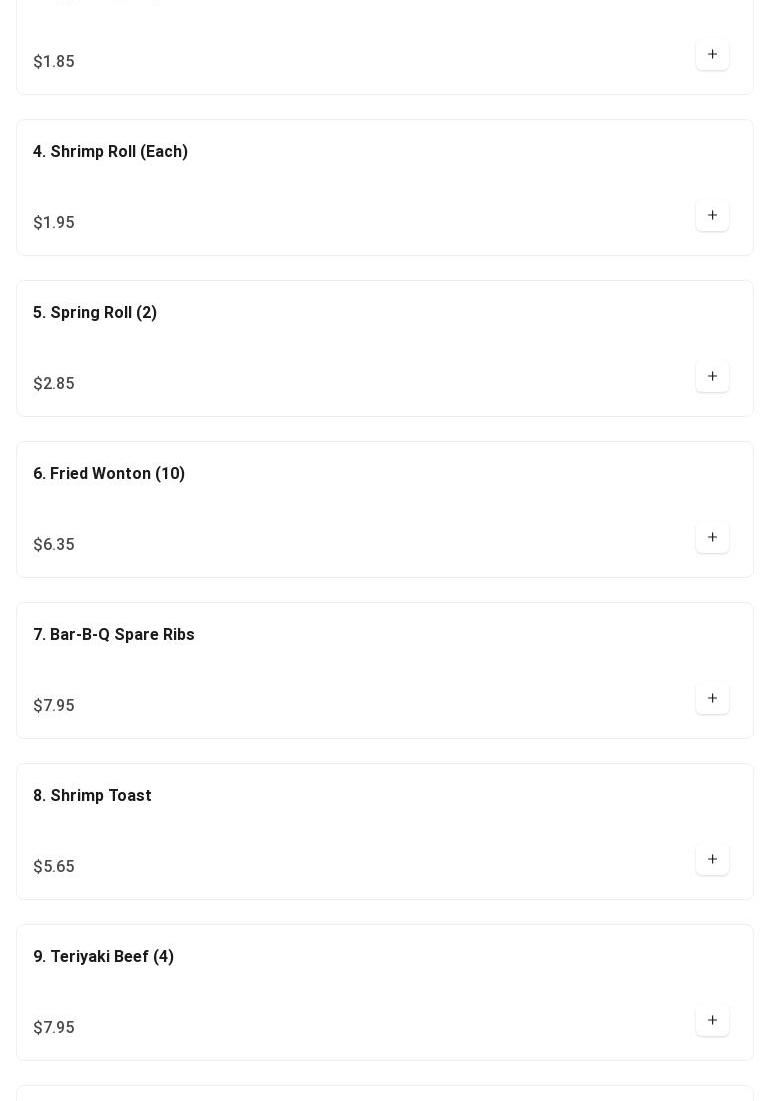Viewport: 770px width, 1101px height.
Task: Add Bar-B-Q Spare Ribs to the order
Action: [x=712, y=699]
